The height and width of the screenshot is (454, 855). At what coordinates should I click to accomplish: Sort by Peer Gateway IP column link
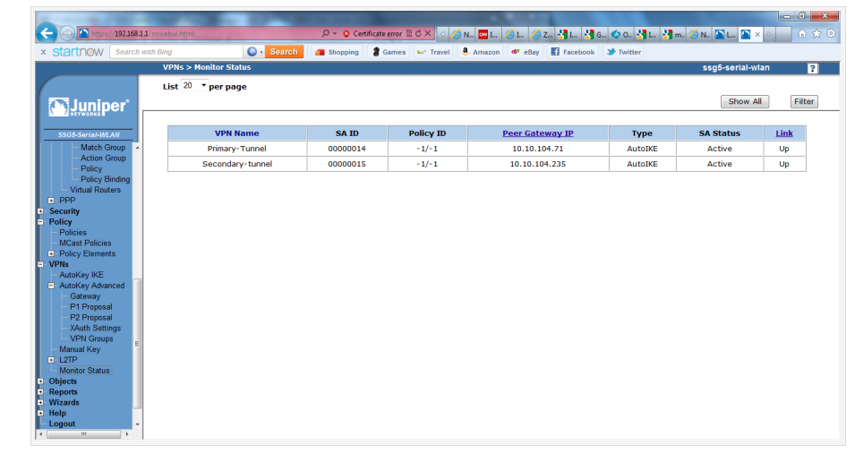pos(537,133)
